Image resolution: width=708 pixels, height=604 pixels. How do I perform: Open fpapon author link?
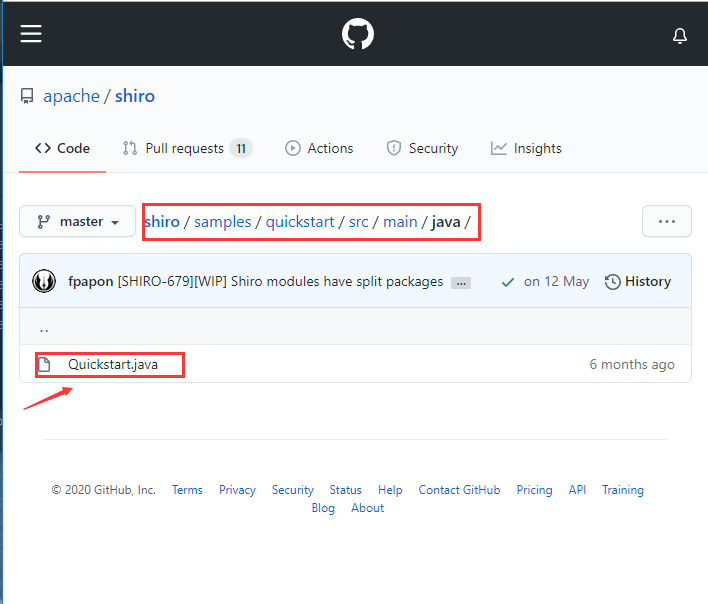pos(90,282)
